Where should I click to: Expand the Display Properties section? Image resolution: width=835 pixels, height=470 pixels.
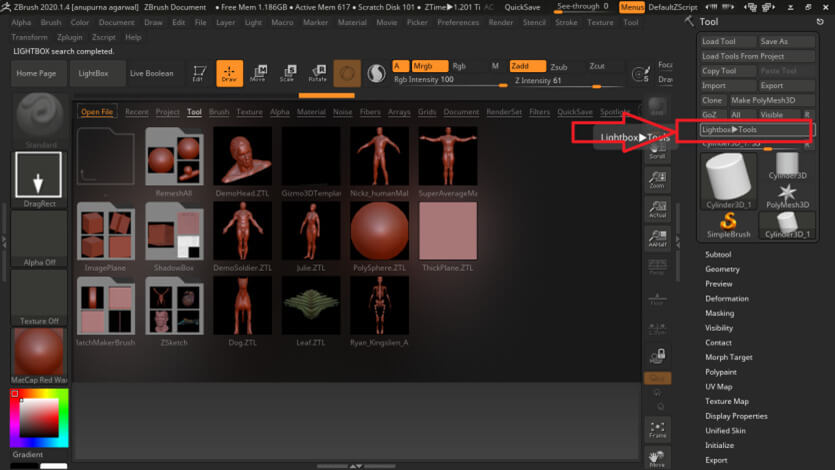click(x=736, y=416)
